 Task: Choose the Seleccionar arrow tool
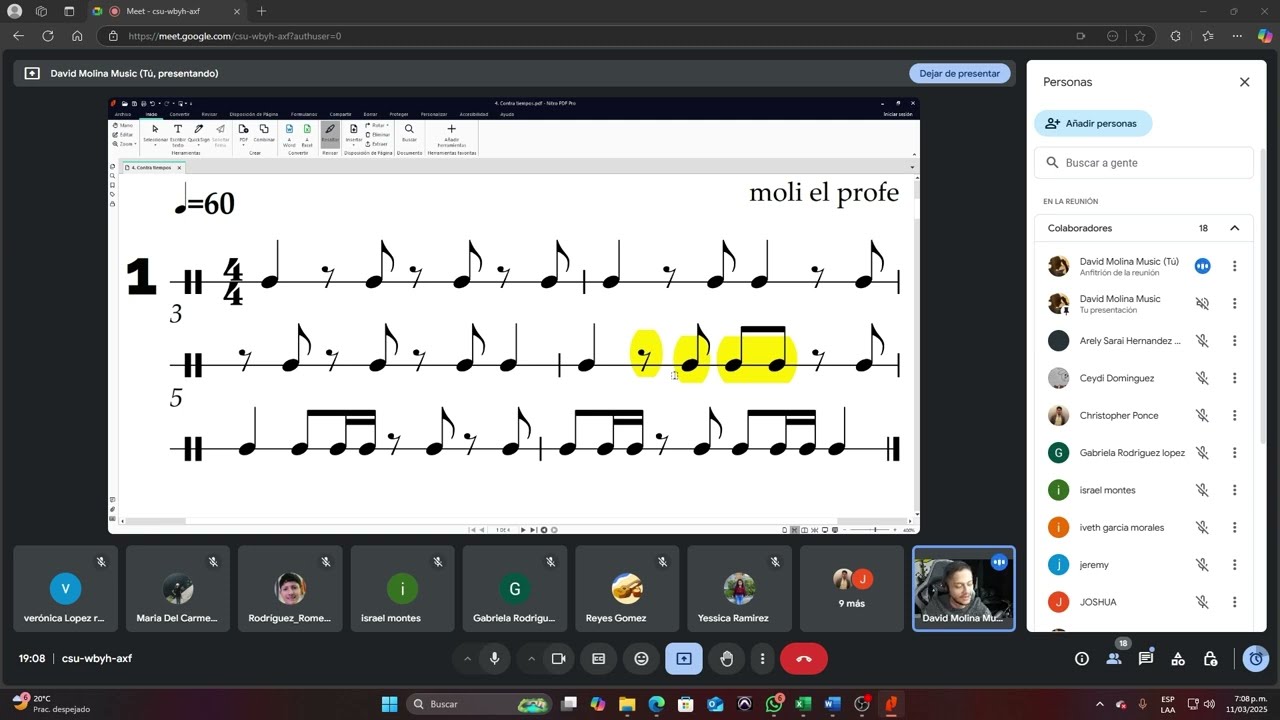point(155,133)
